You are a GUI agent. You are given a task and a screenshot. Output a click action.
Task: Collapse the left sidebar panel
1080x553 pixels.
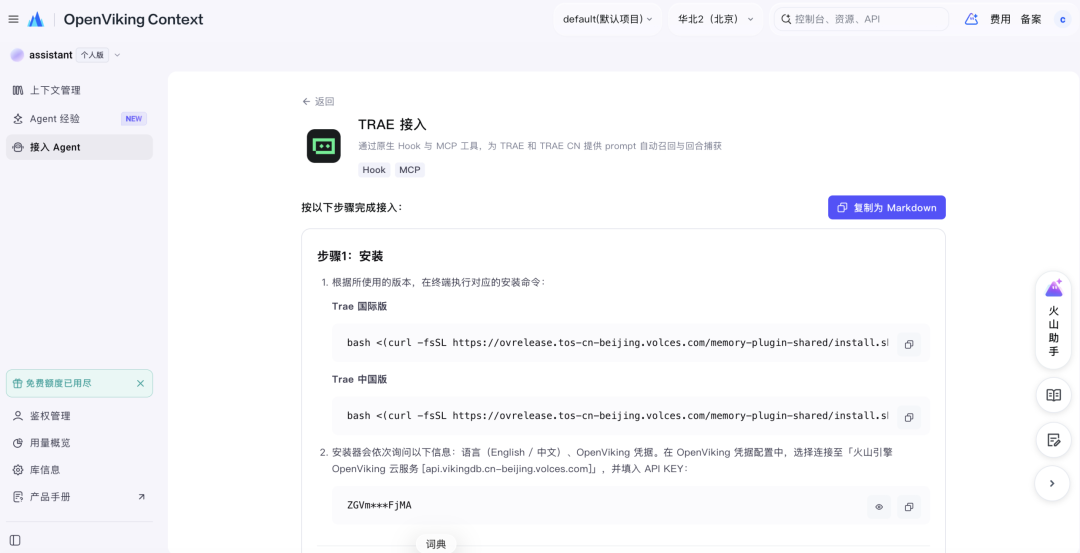(15, 540)
